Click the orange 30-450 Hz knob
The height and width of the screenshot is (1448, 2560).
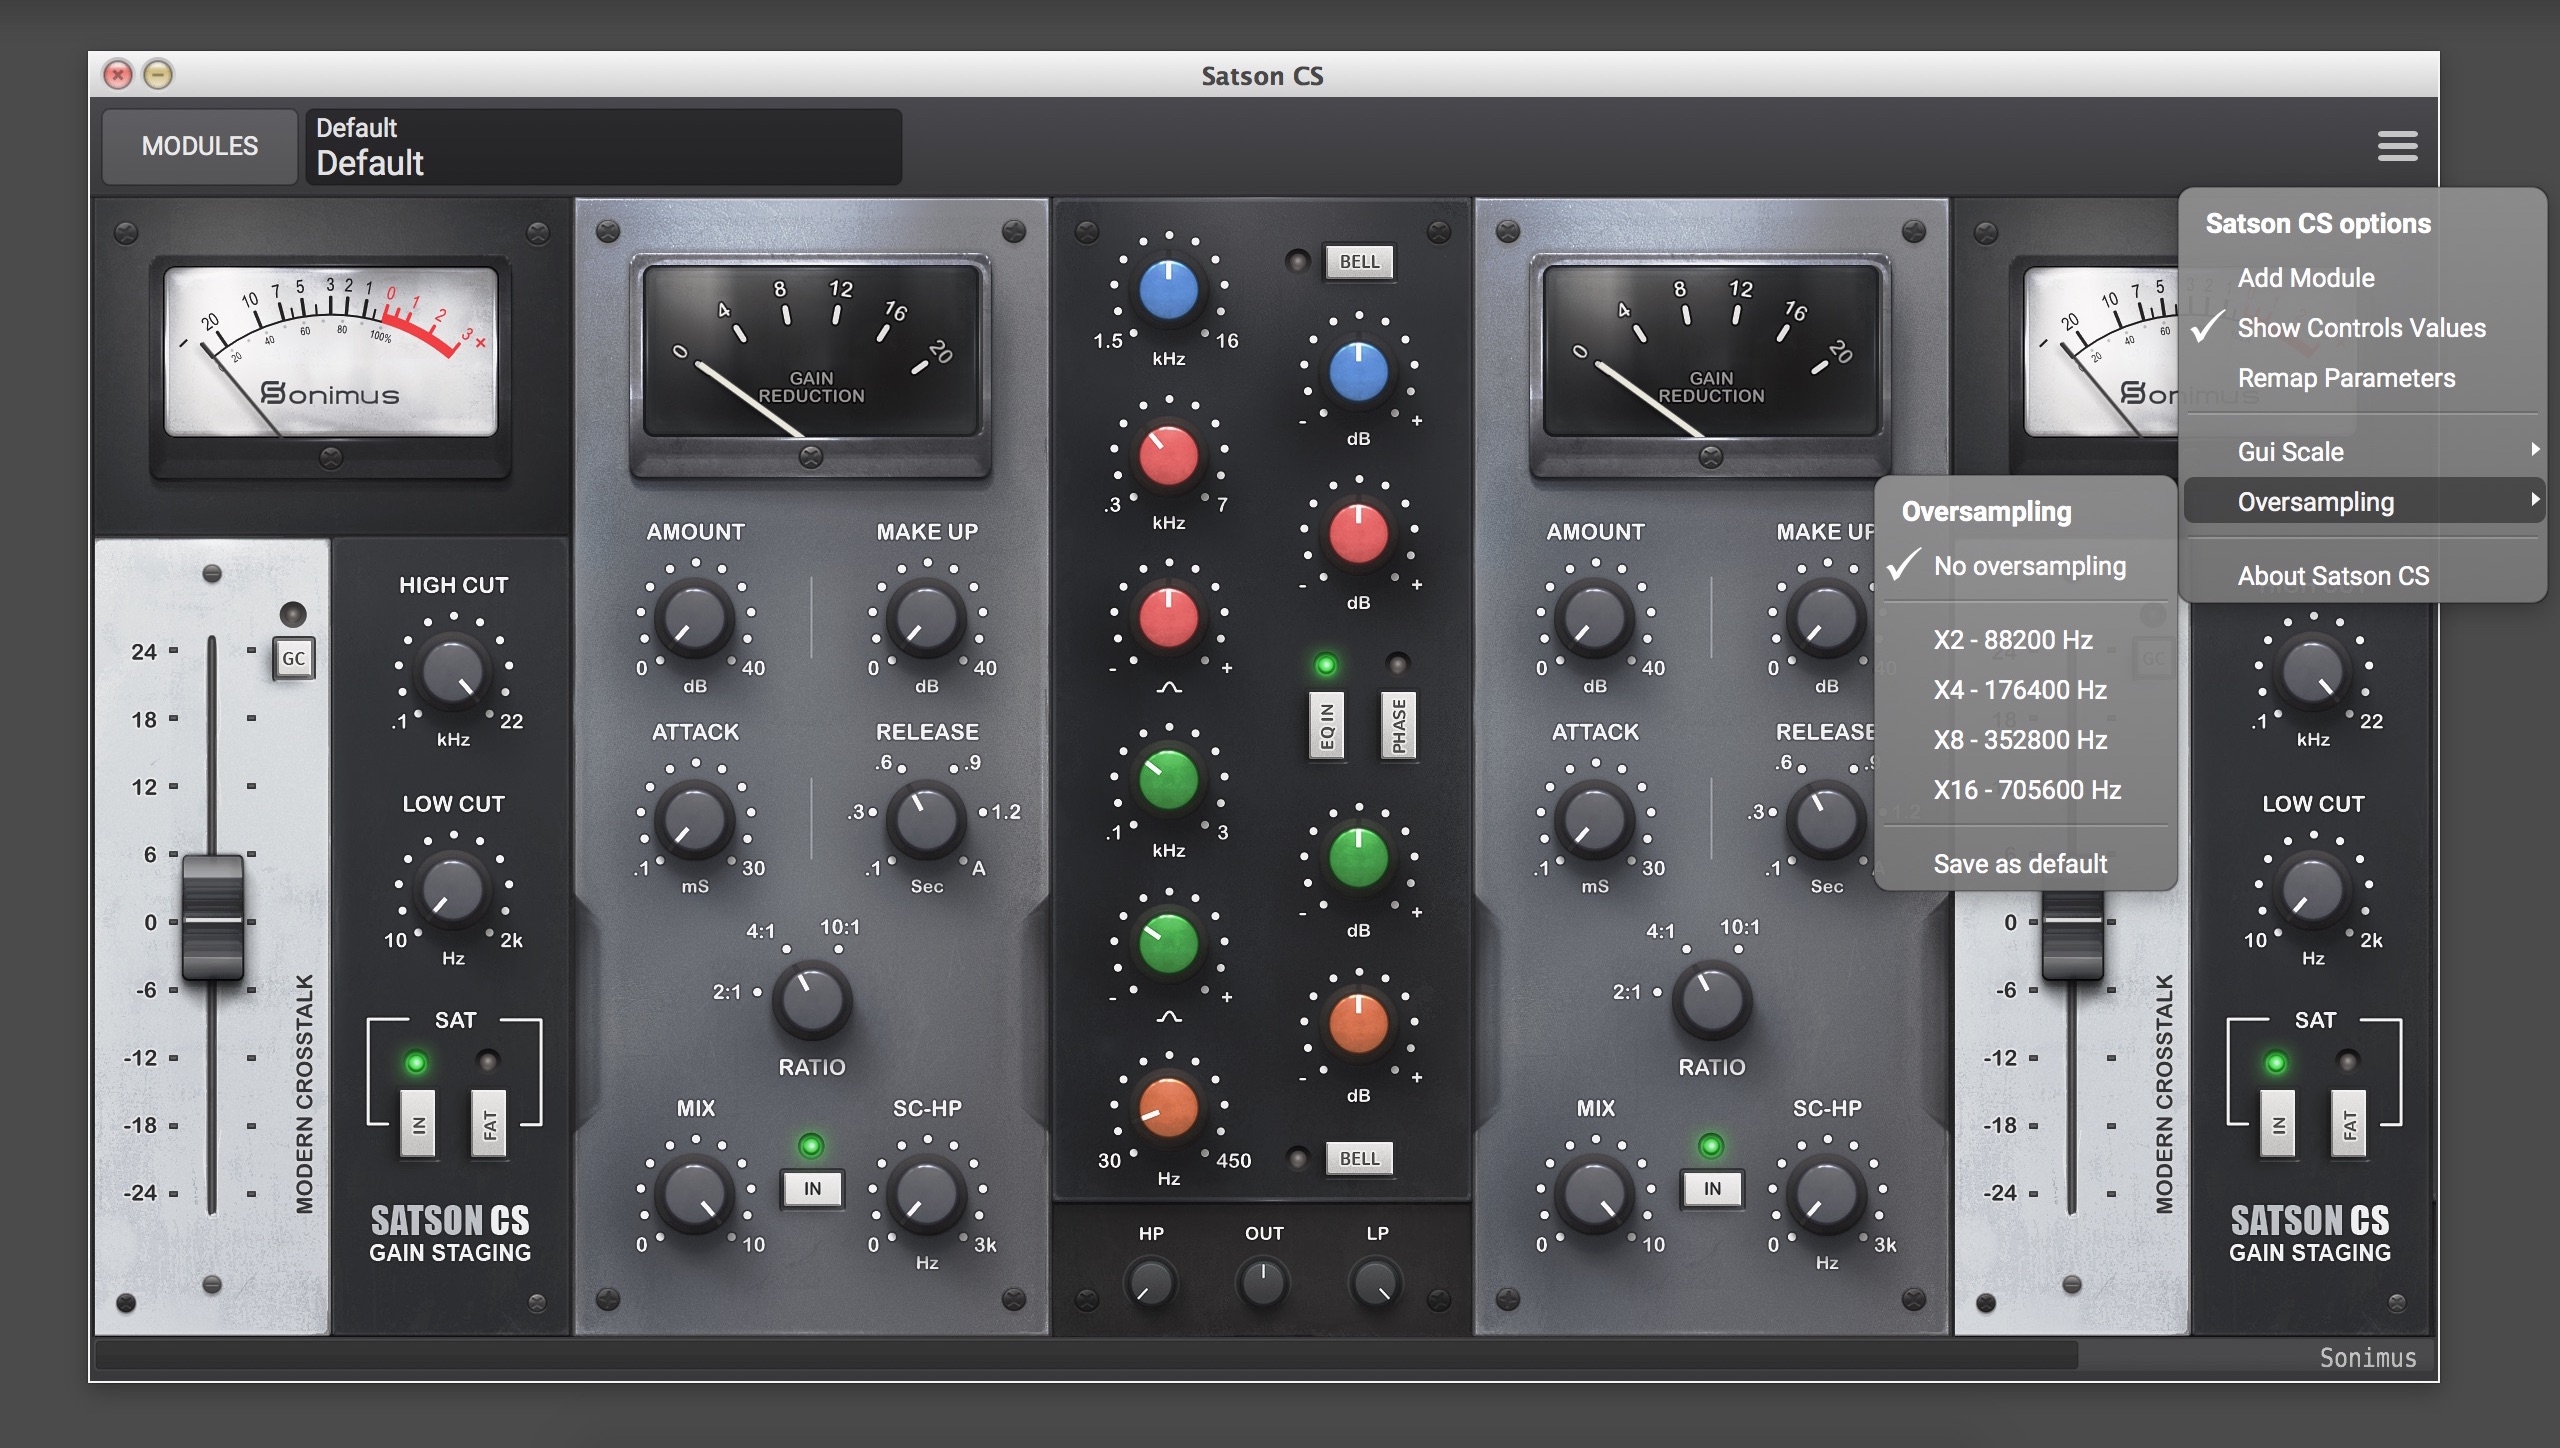(1168, 1108)
